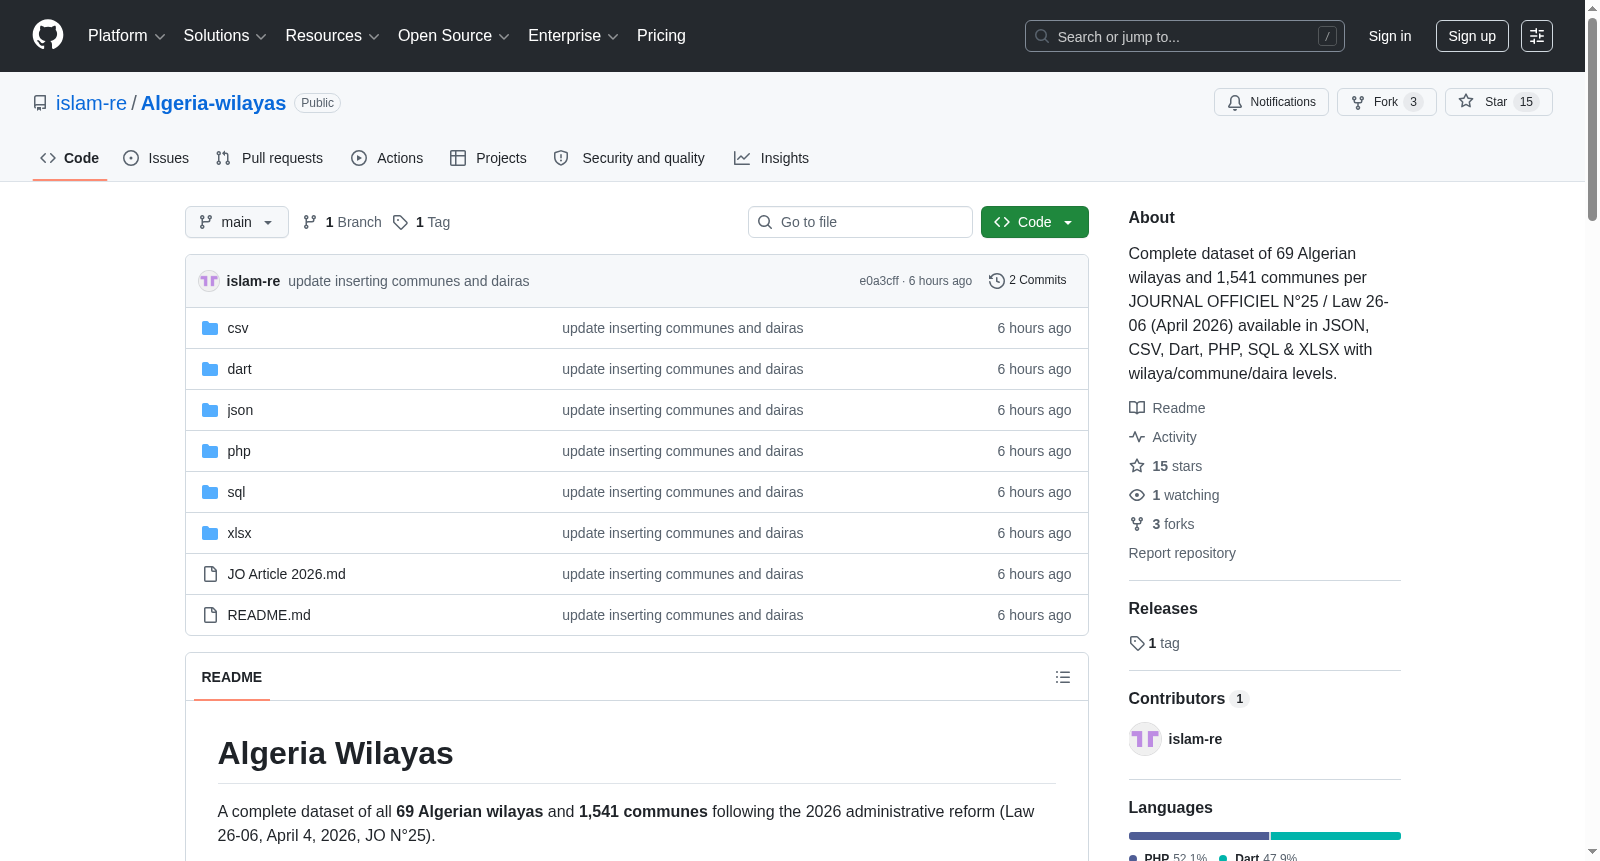Select the Code tab
1600x861 pixels.
(x=70, y=158)
